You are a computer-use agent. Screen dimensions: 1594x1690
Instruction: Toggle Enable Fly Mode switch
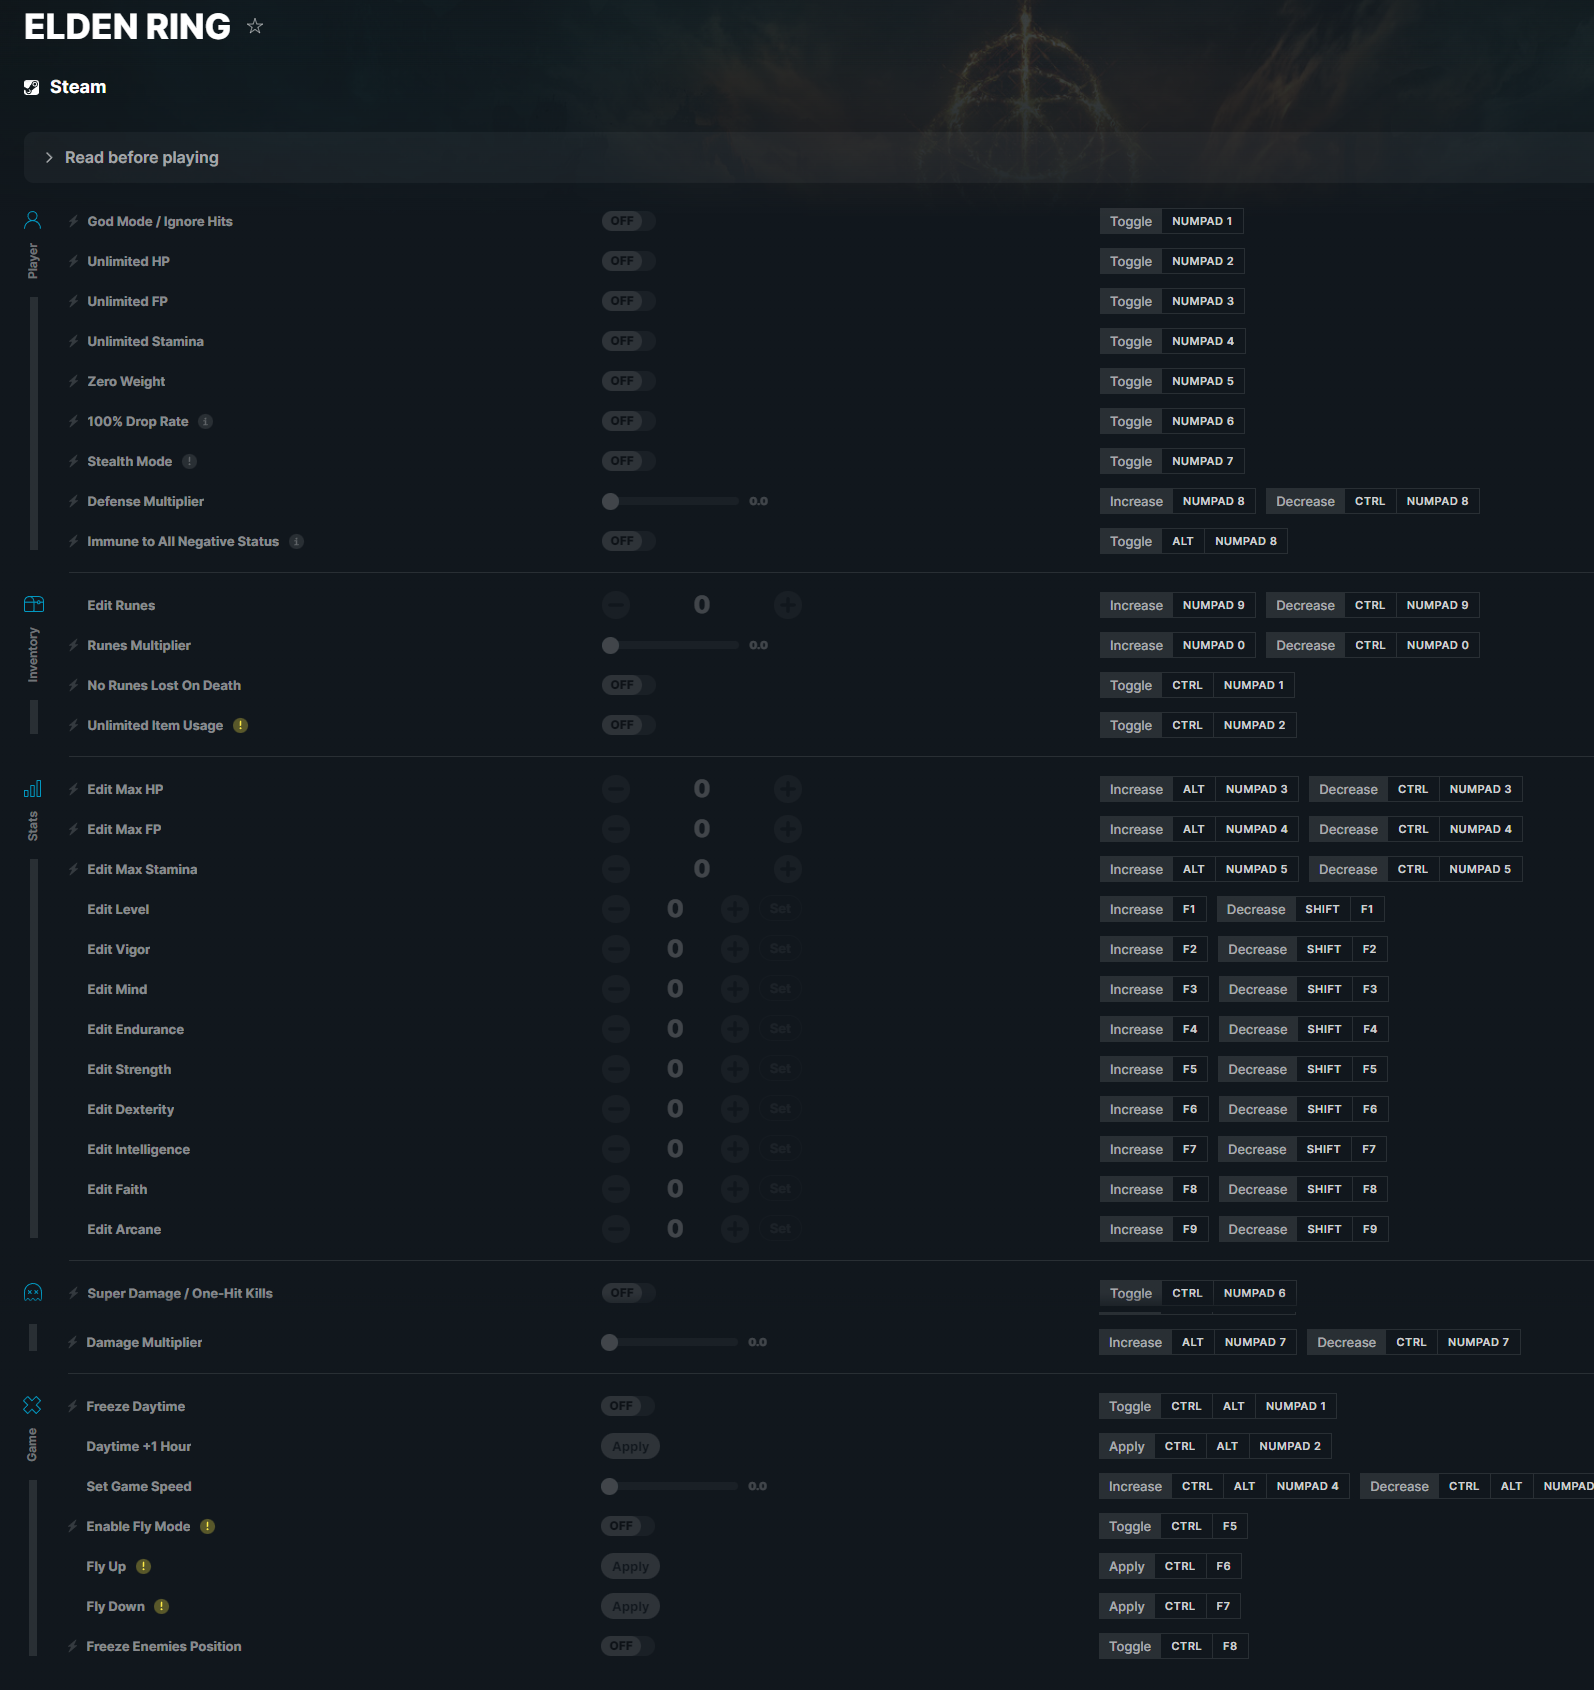tap(627, 1526)
